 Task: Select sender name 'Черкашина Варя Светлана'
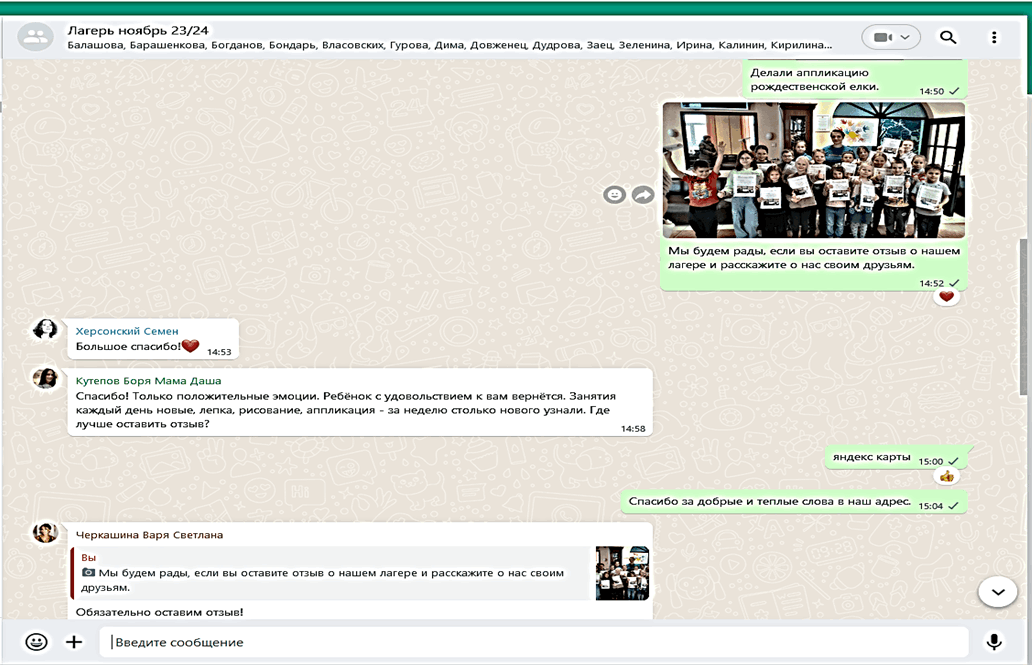(x=149, y=535)
